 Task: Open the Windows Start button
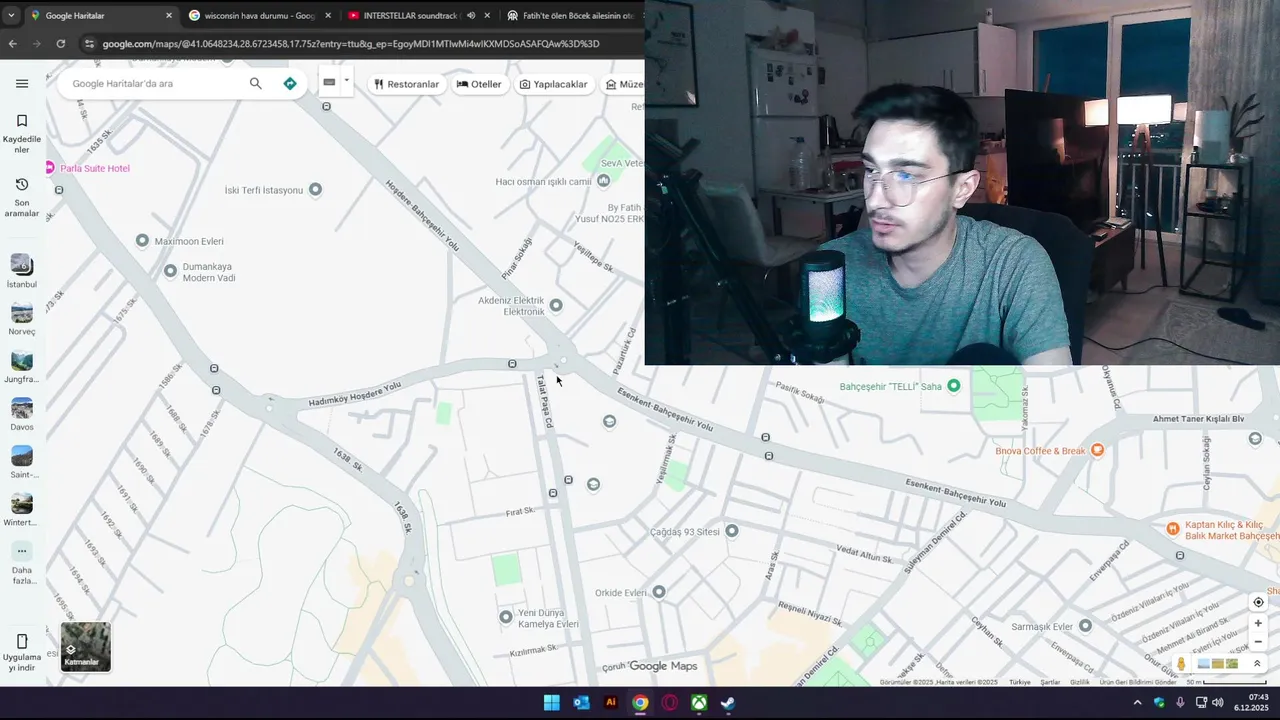pos(552,703)
